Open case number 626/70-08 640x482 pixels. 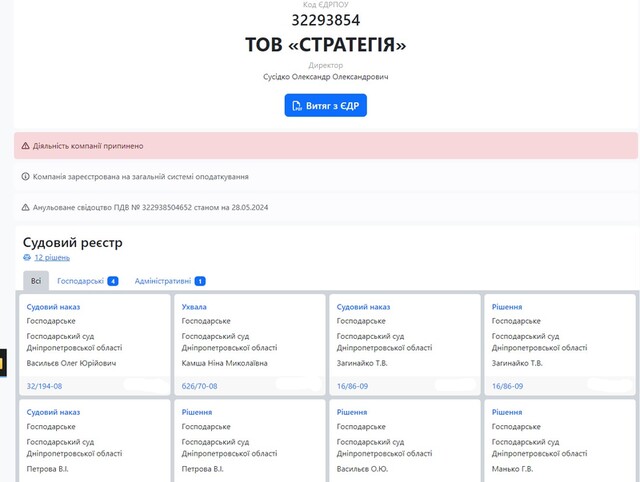[x=201, y=385]
